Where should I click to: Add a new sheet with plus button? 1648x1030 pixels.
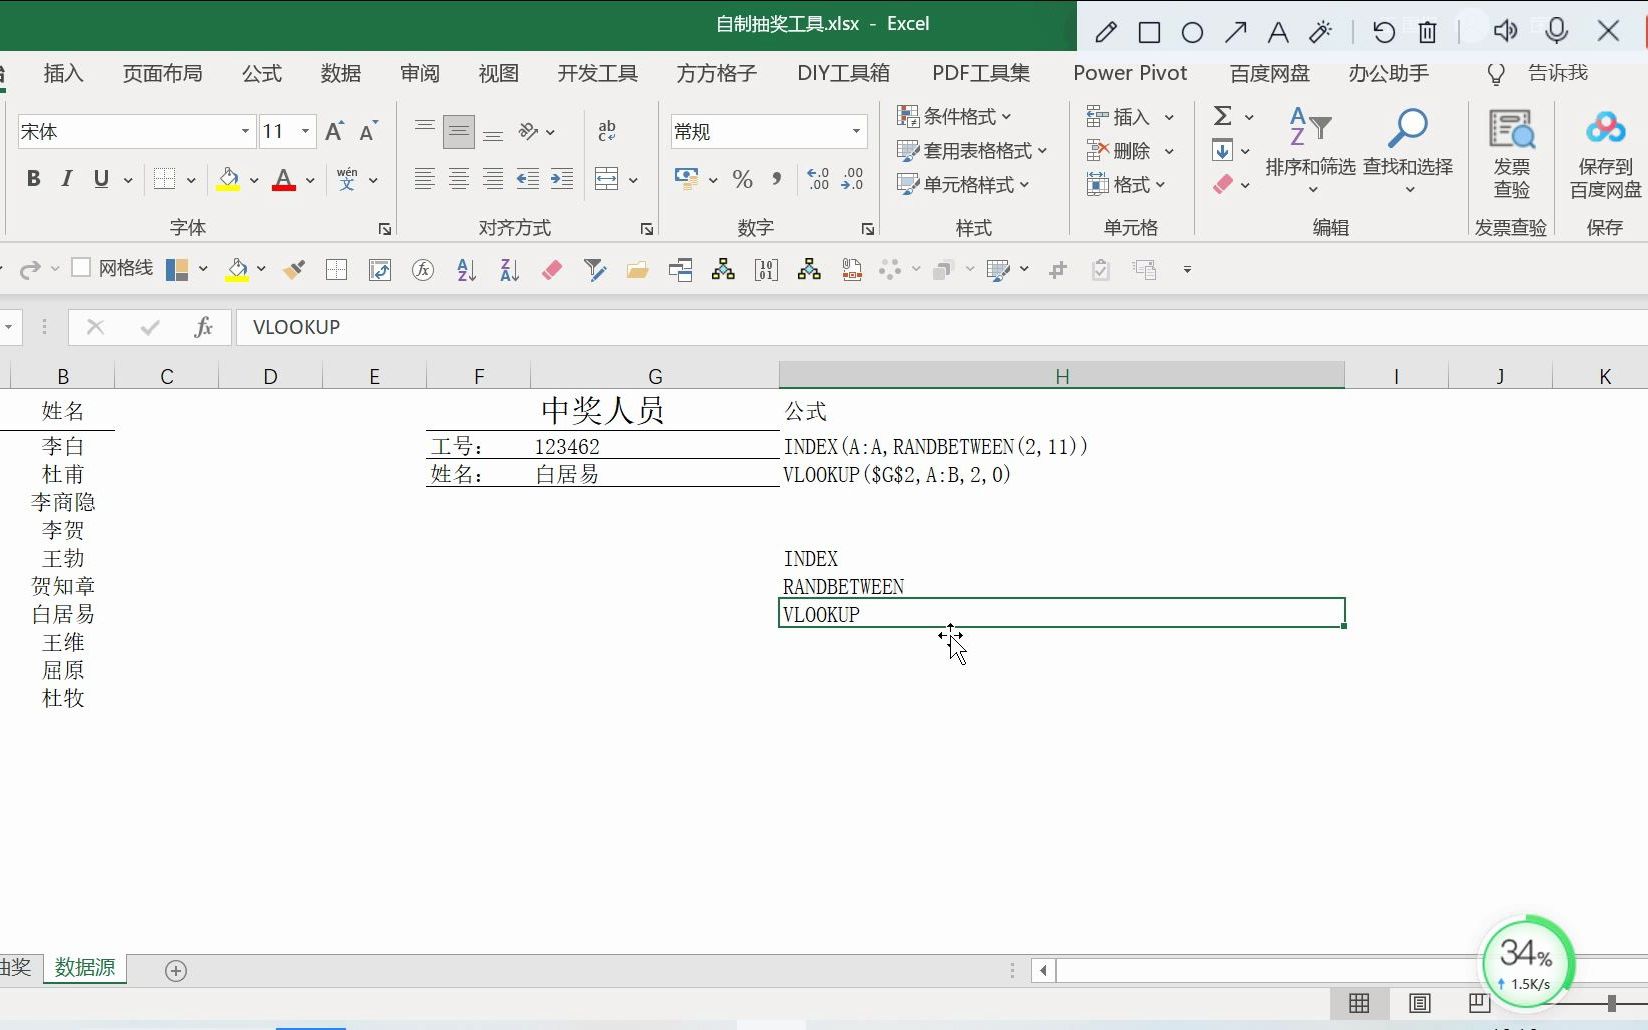coord(176,971)
